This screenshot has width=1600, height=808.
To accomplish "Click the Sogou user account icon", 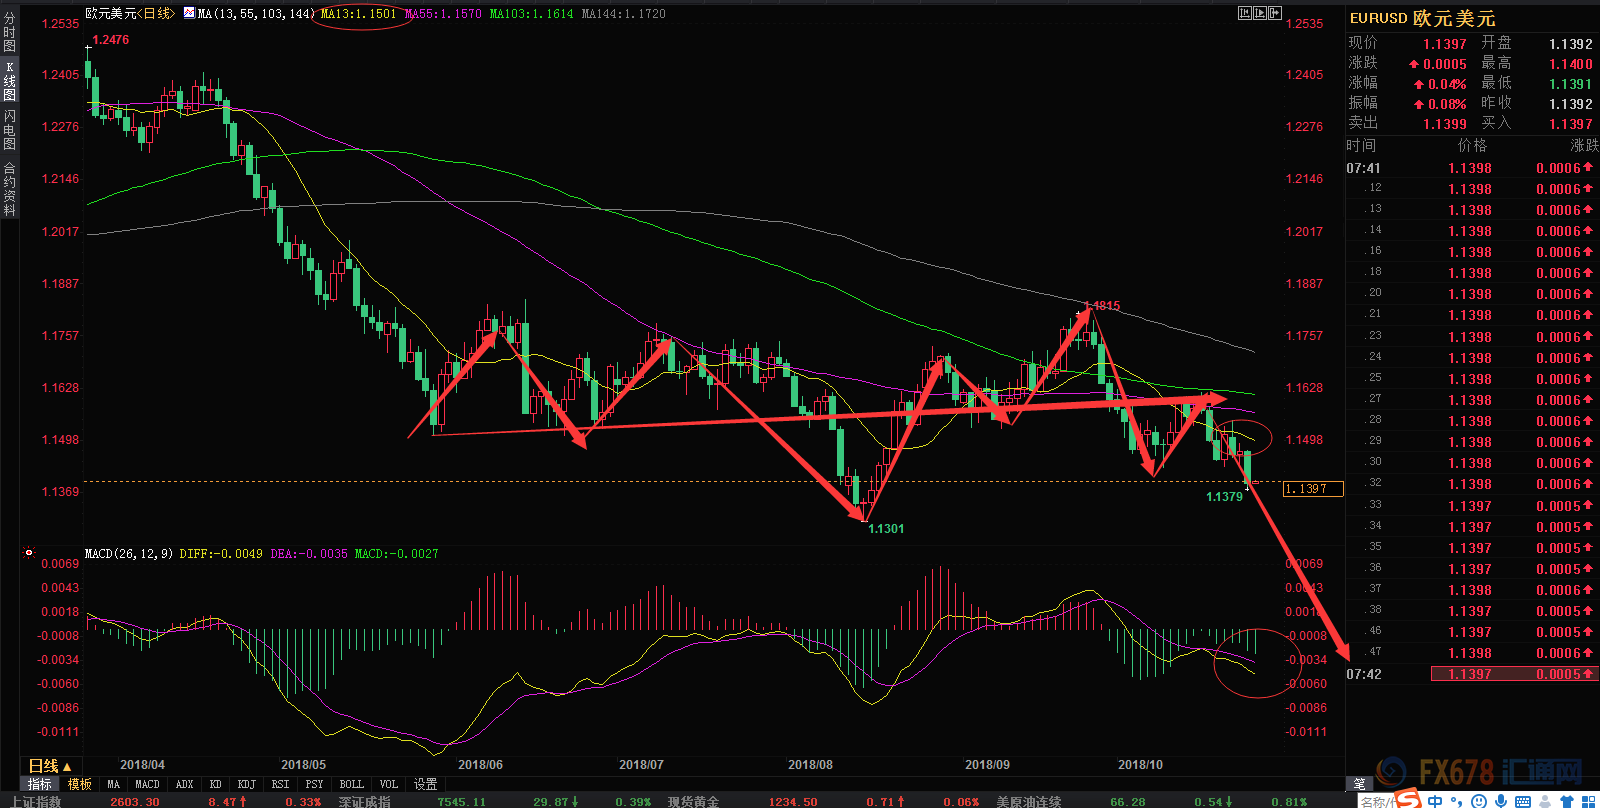I will 1545,802.
